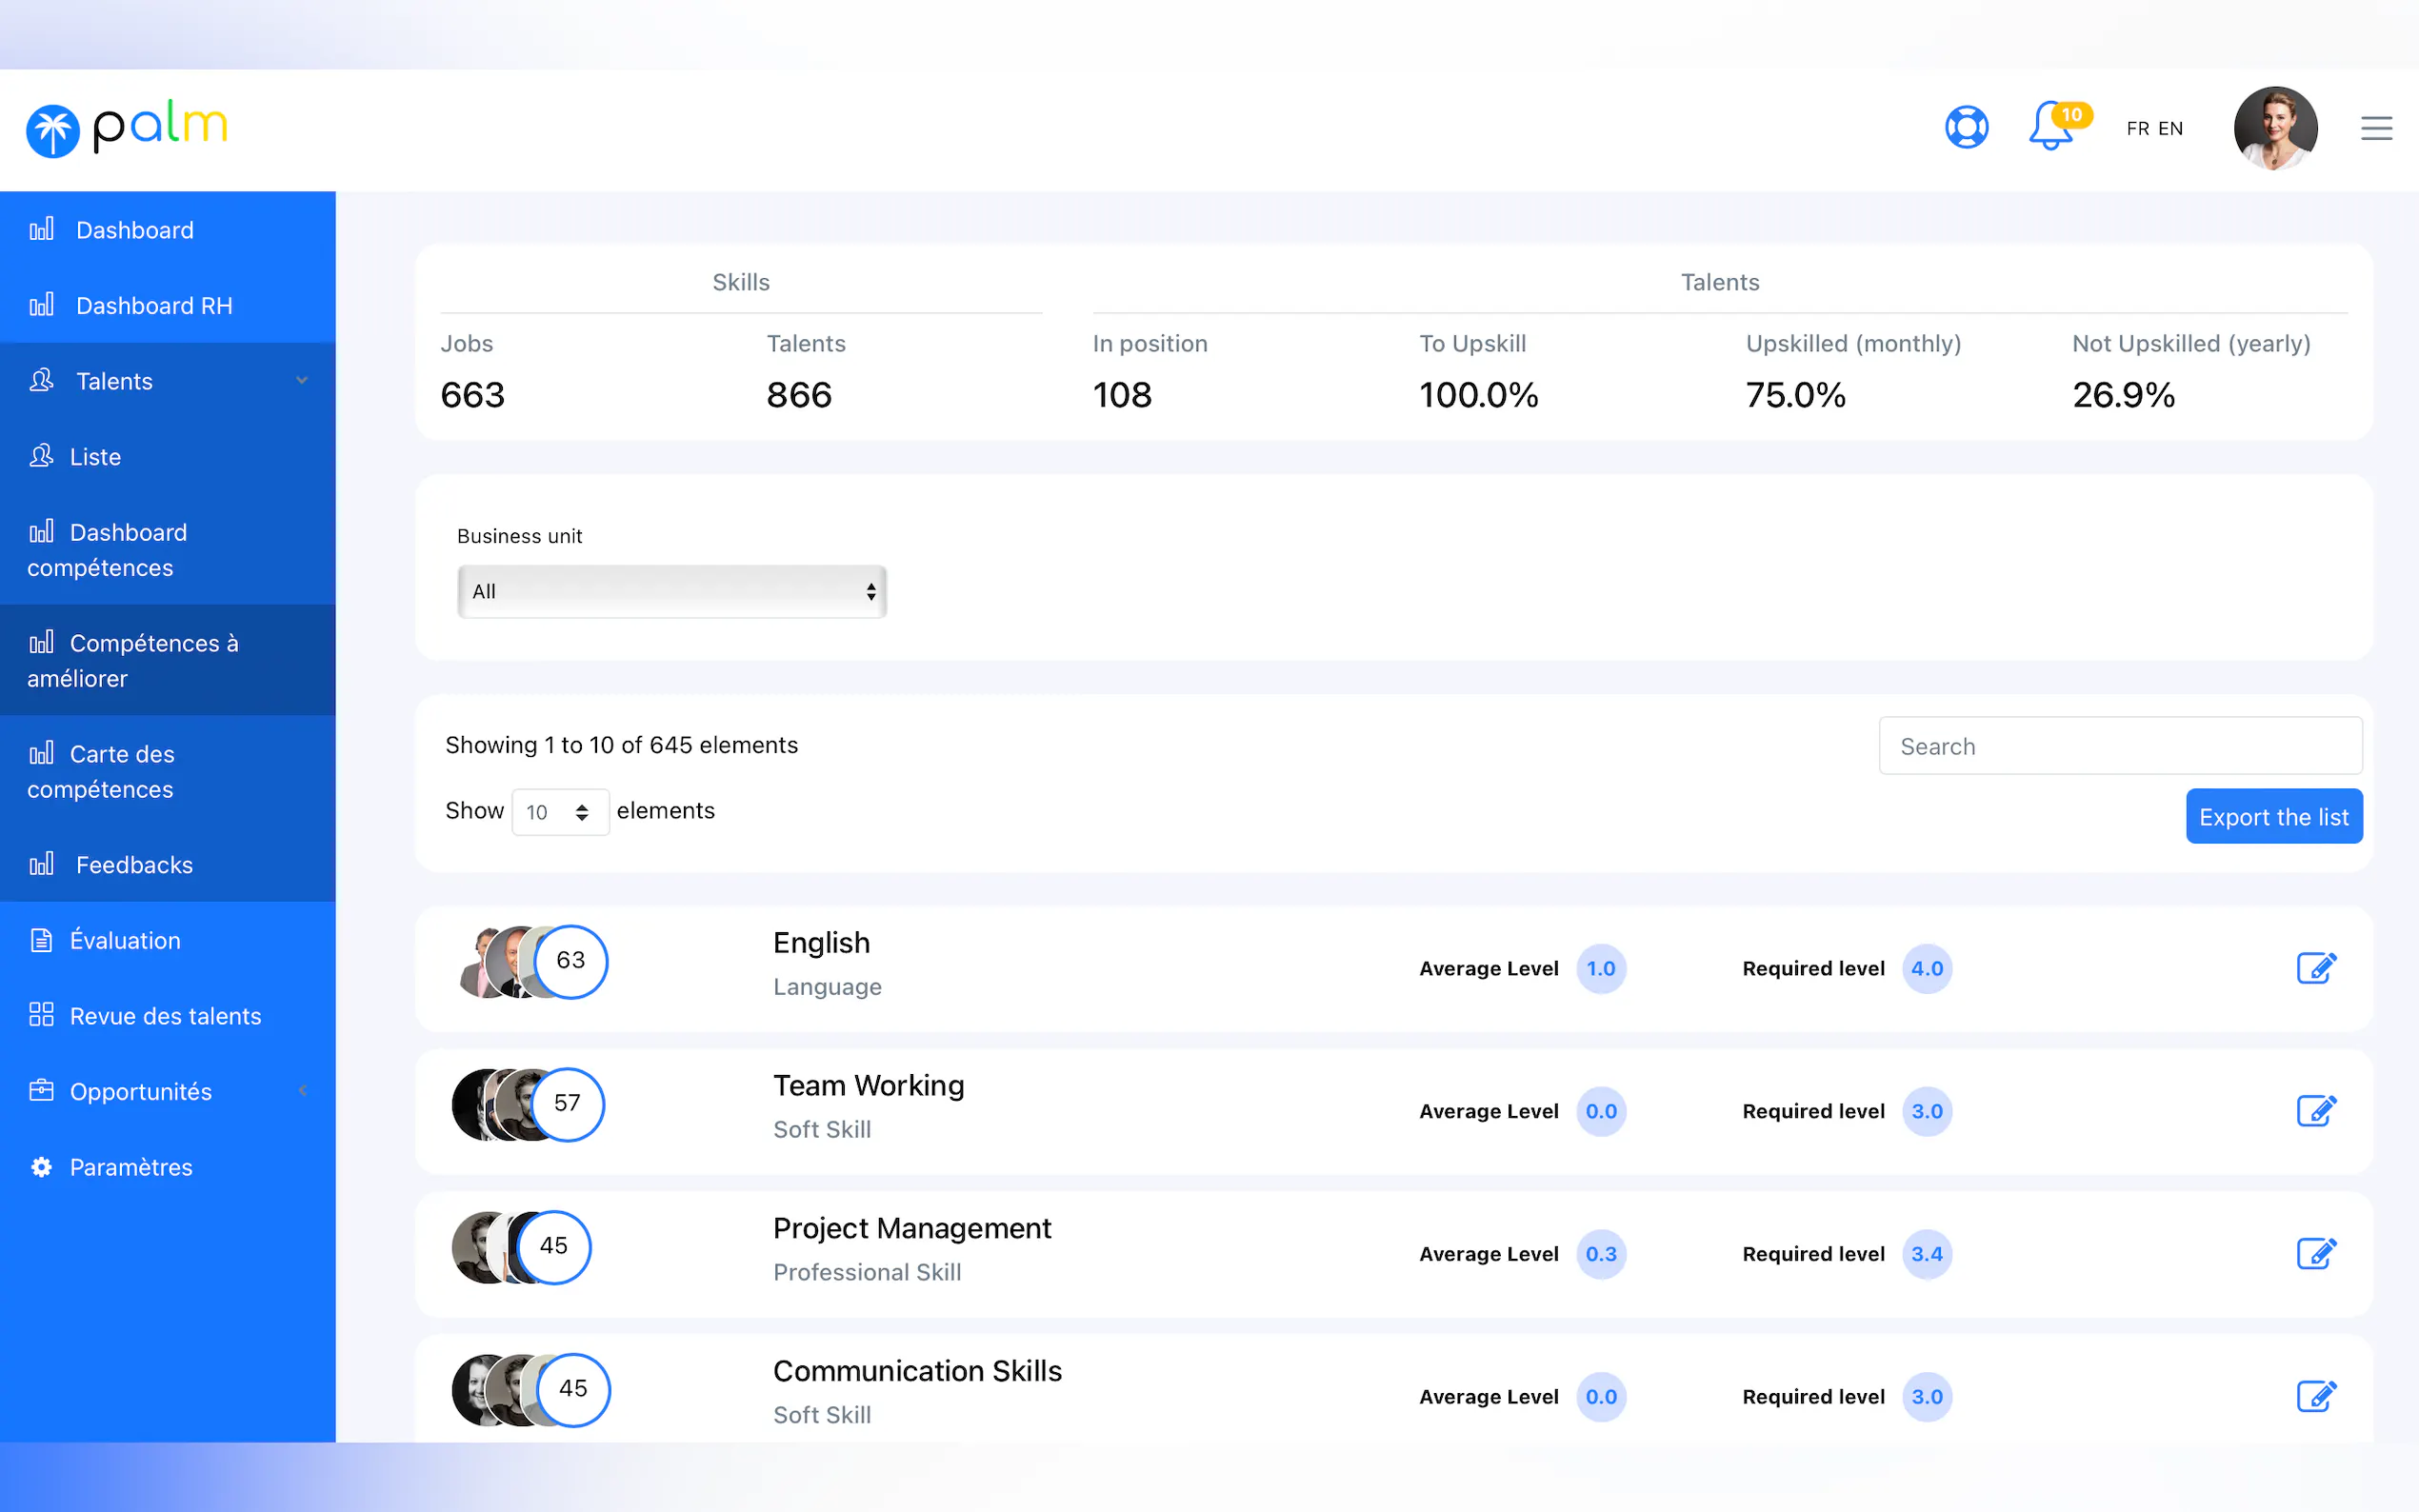Click the edit icon for English skill
Image resolution: width=2419 pixels, height=1512 pixels.
(2315, 968)
